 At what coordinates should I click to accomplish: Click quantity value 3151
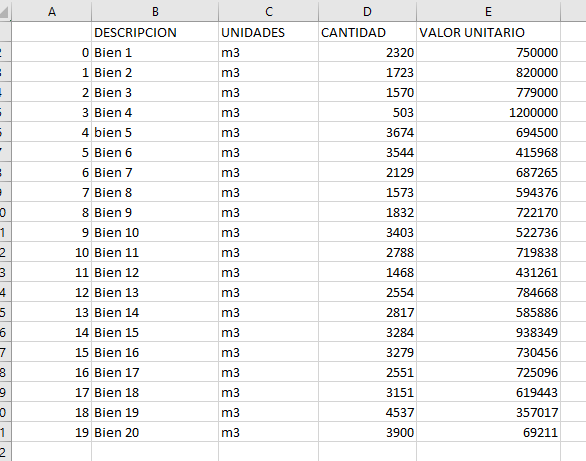pyautogui.click(x=367, y=392)
